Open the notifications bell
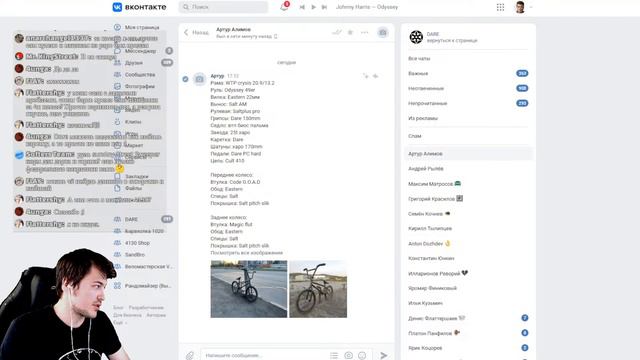640x360 pixels. point(284,7)
